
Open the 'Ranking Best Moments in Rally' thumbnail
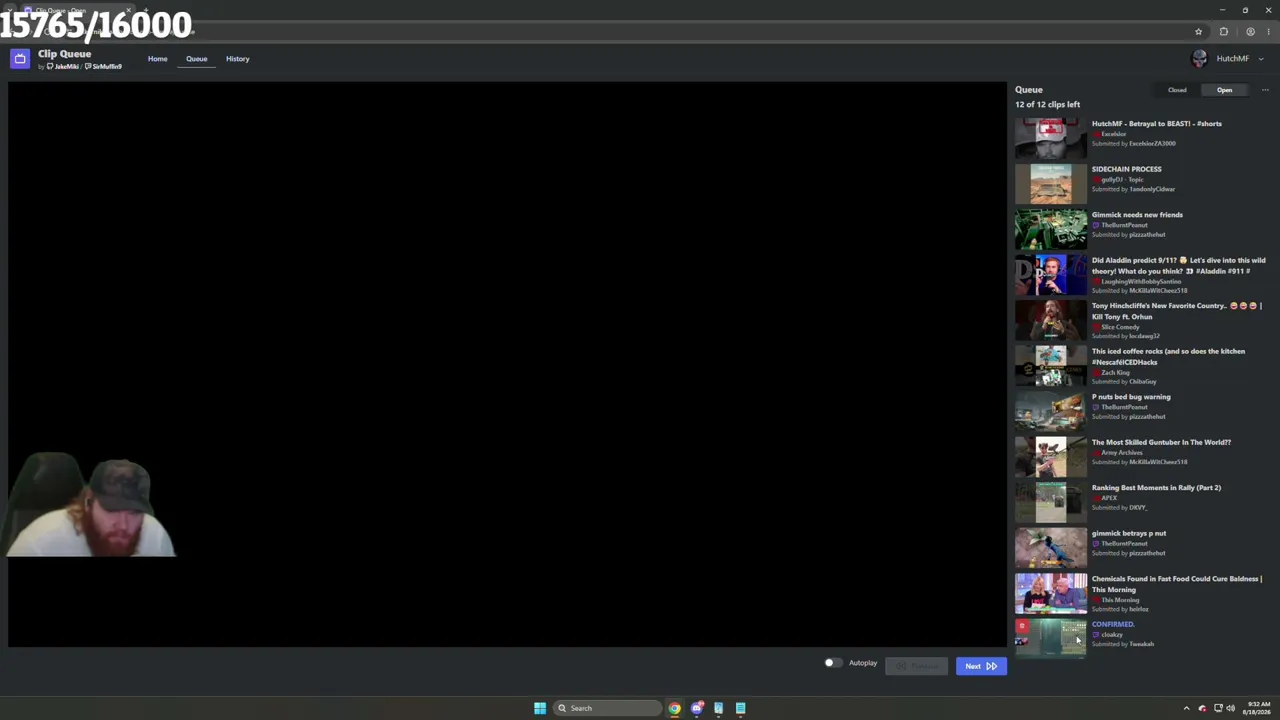point(1051,502)
